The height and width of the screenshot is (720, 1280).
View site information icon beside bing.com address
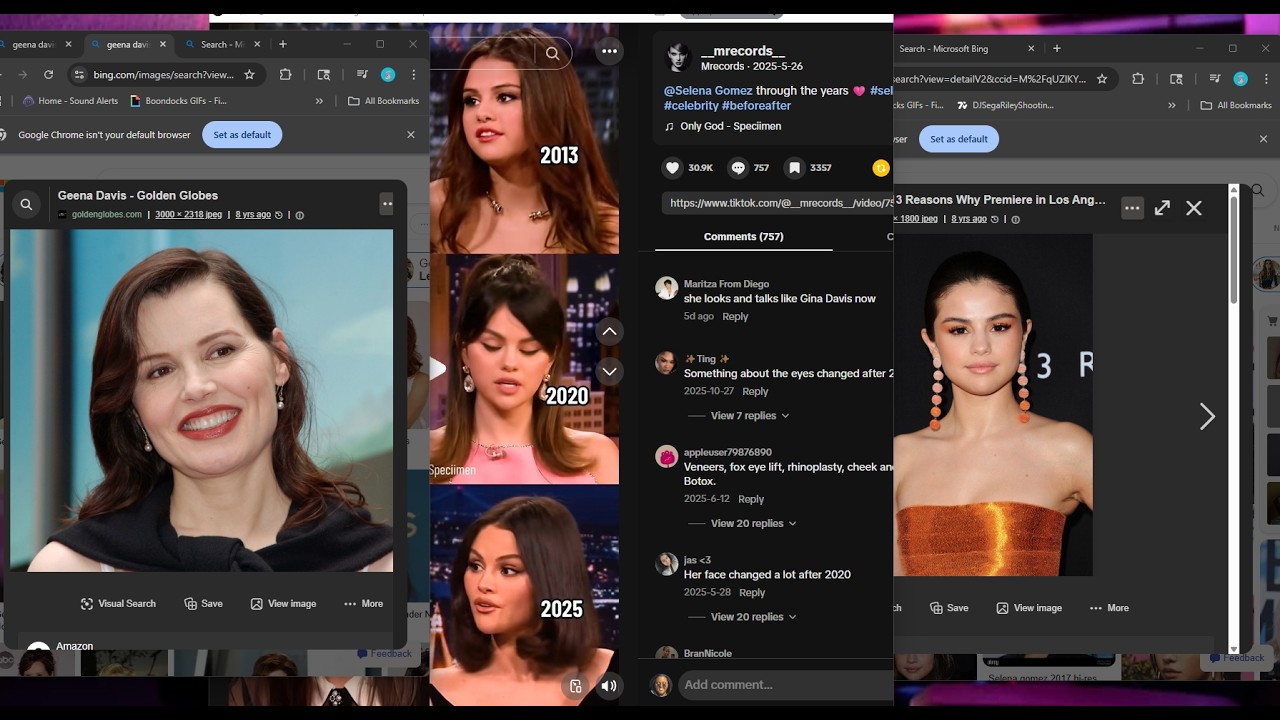coord(79,74)
